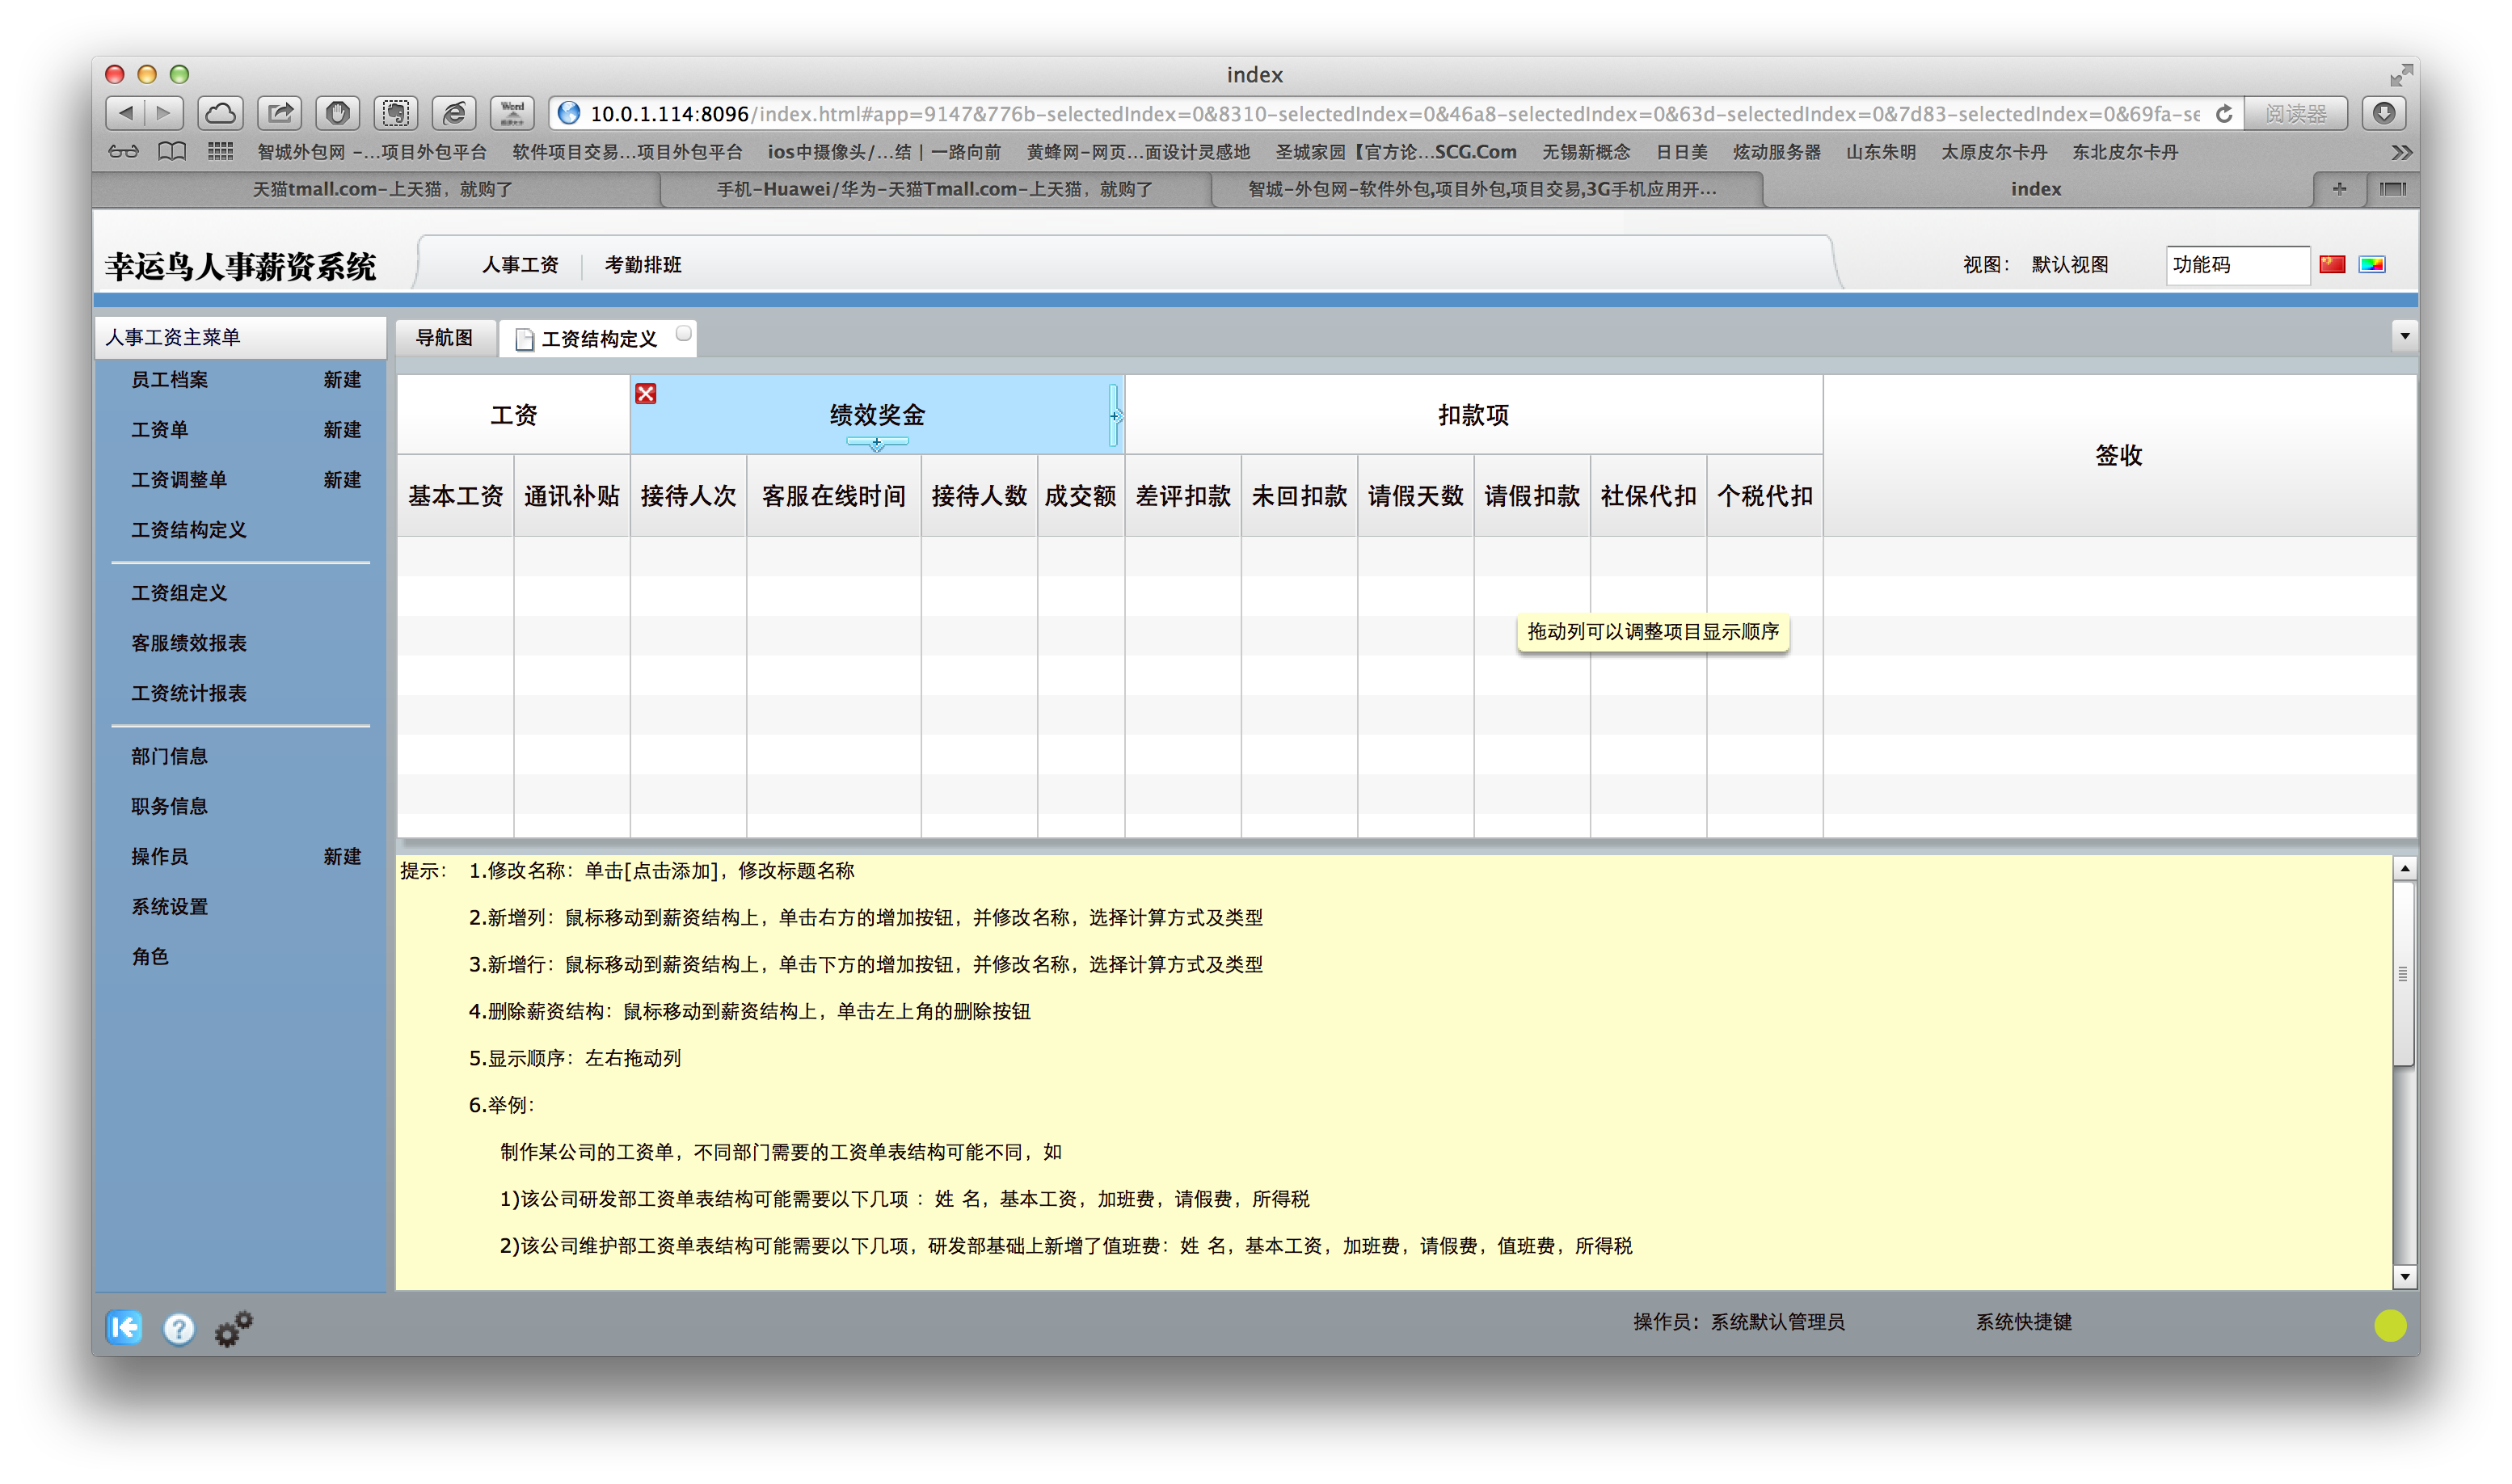Select the 客服在线时间 column header
2512x1484 pixels.
(833, 496)
